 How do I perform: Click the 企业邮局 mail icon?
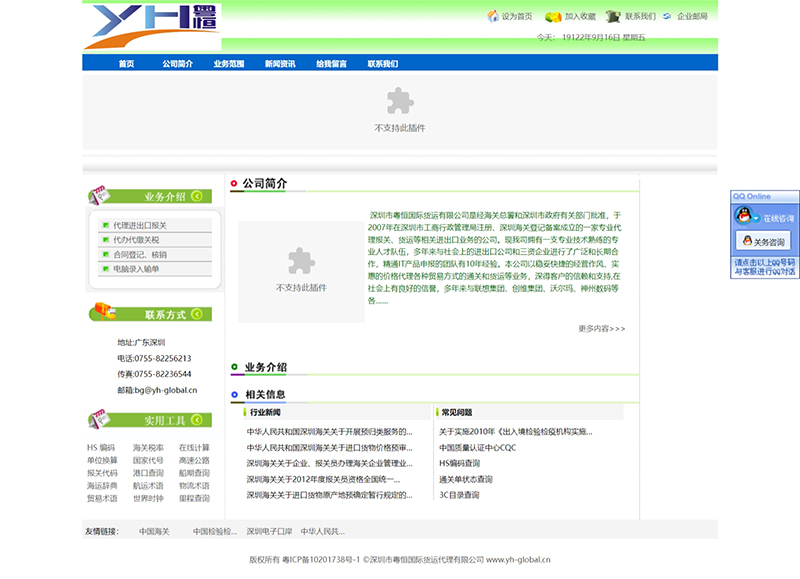click(x=667, y=16)
